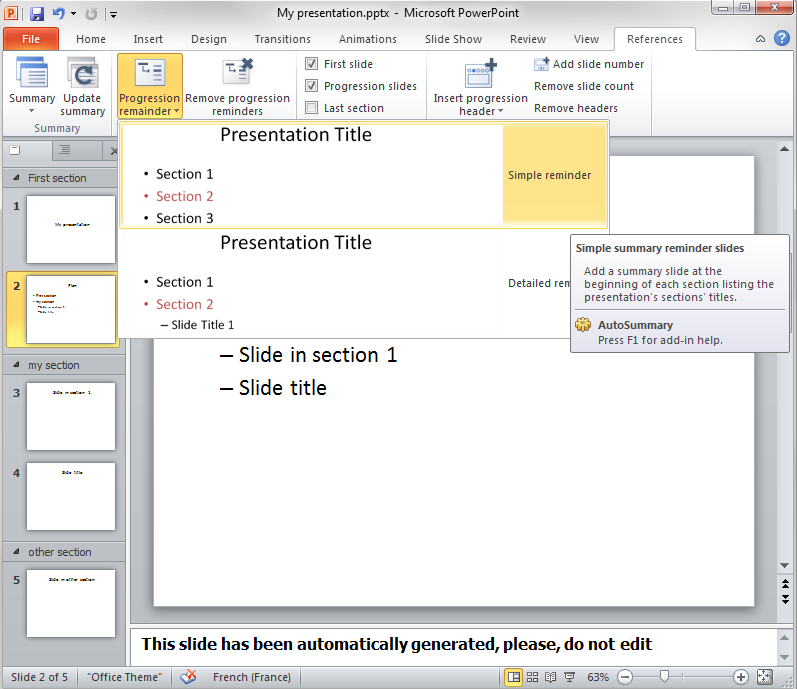The width and height of the screenshot is (797, 689).
Task: Click the French (France) language indicator
Action: tap(252, 677)
